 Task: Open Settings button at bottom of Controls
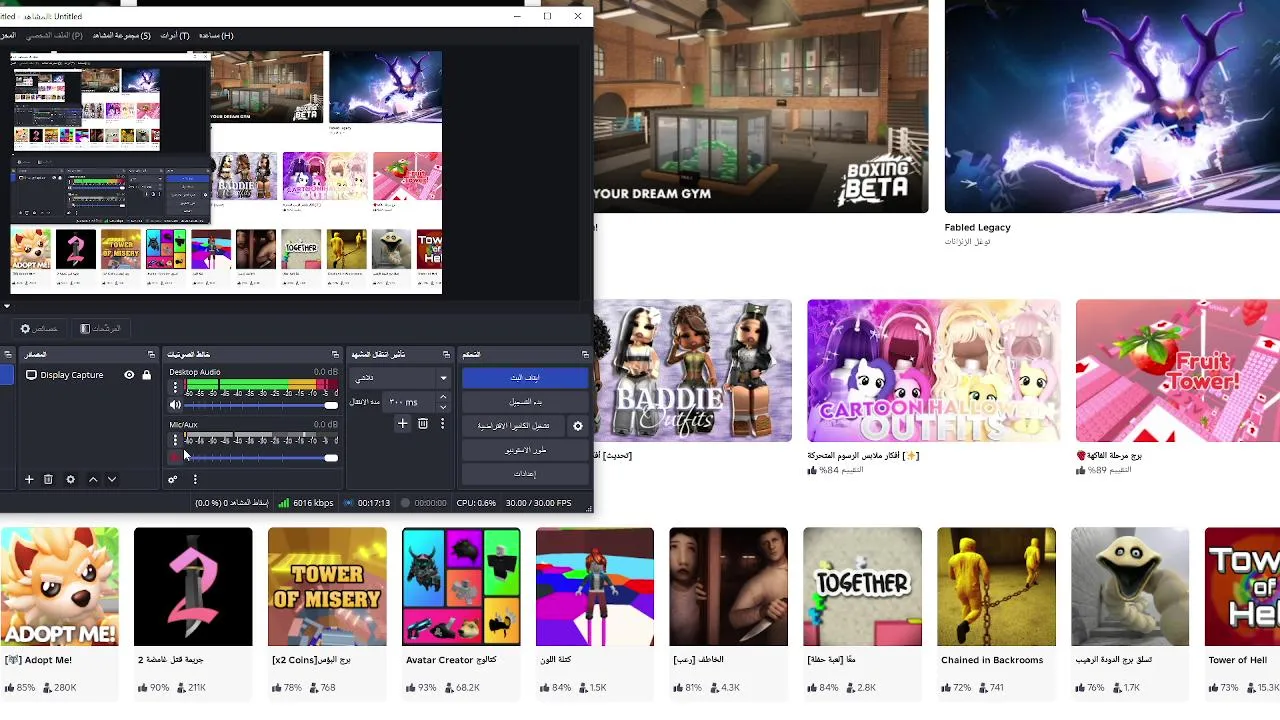(525, 473)
